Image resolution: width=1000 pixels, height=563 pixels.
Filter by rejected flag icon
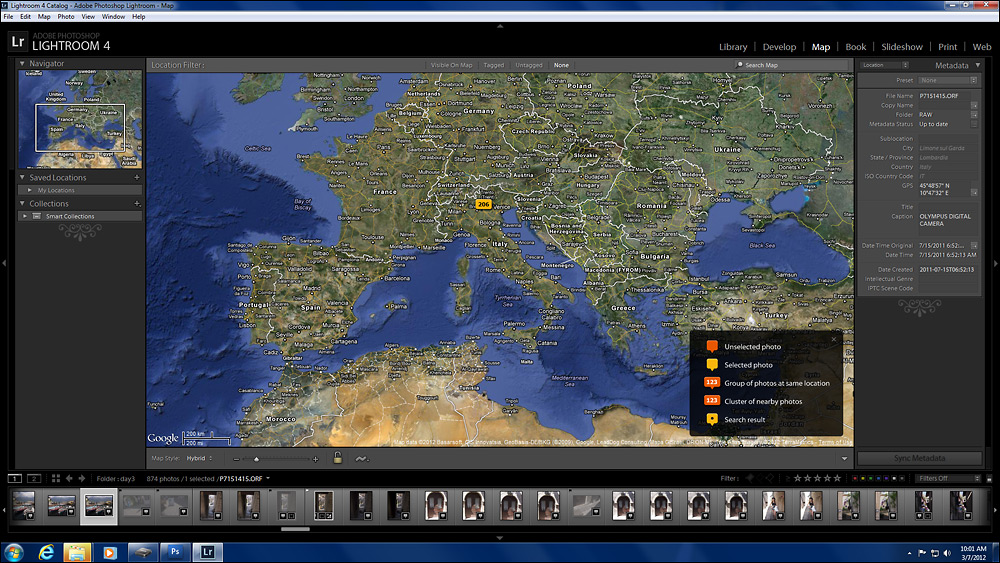770,478
